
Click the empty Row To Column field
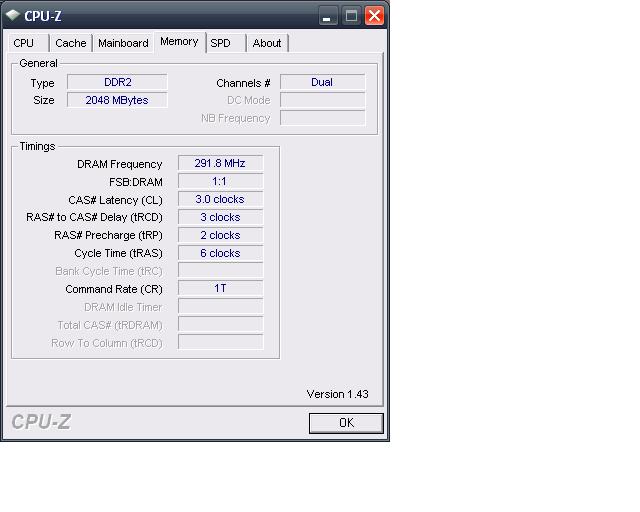[220, 342]
